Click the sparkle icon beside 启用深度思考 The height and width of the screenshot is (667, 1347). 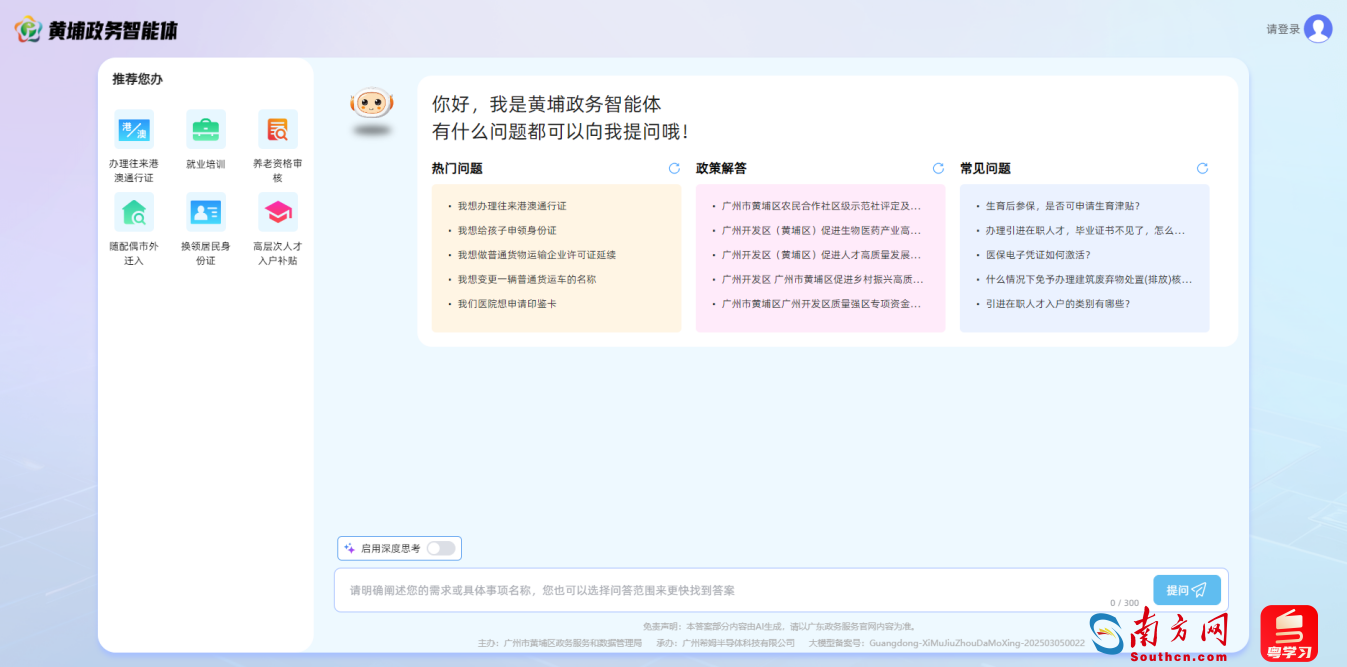coord(350,548)
